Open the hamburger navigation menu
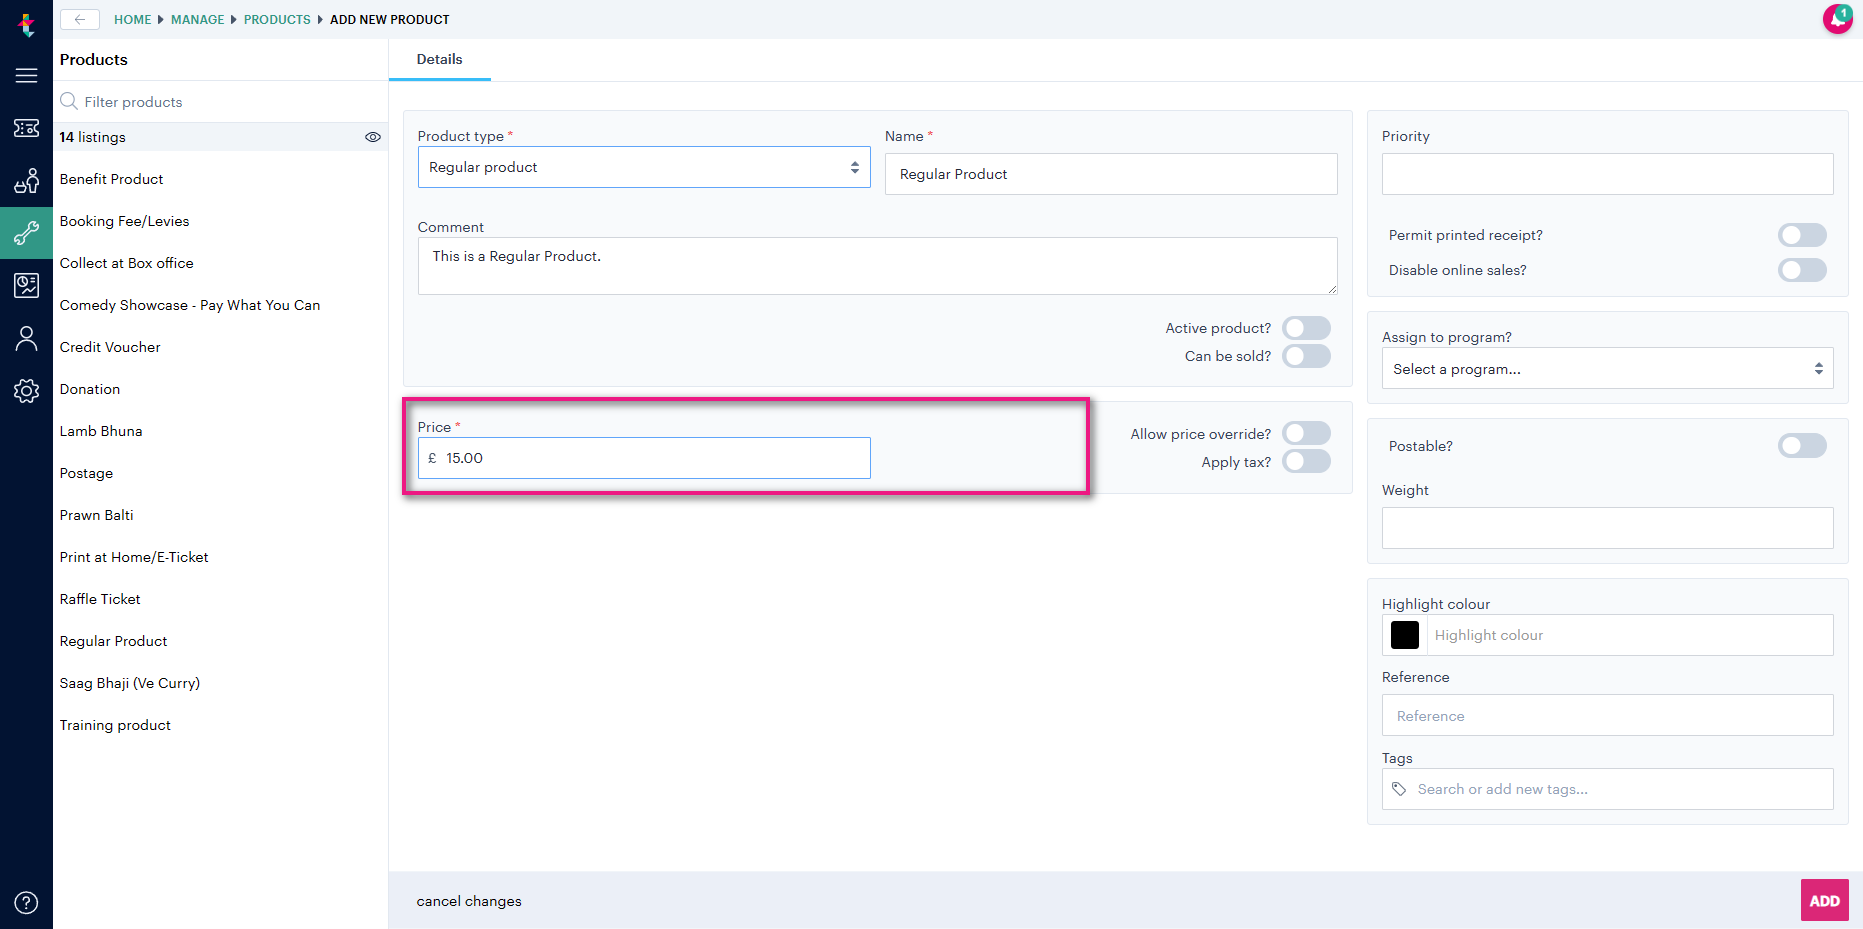1863x929 pixels. (x=27, y=75)
